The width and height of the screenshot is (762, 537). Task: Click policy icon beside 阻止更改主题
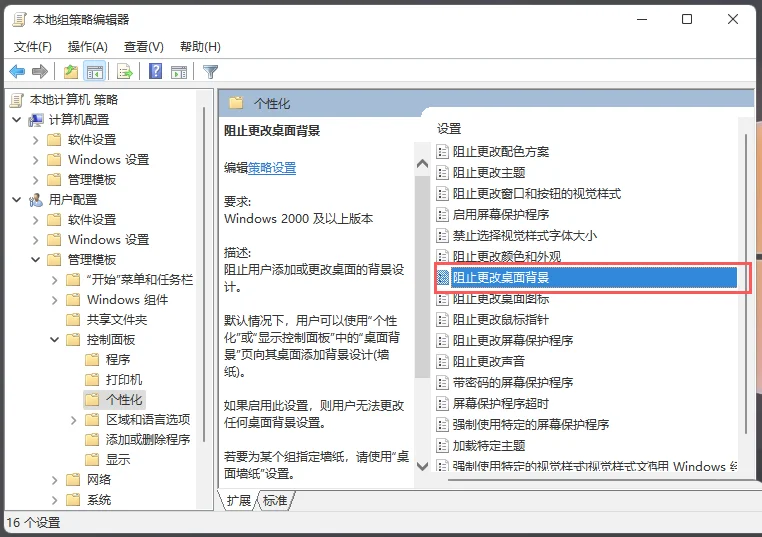442,173
